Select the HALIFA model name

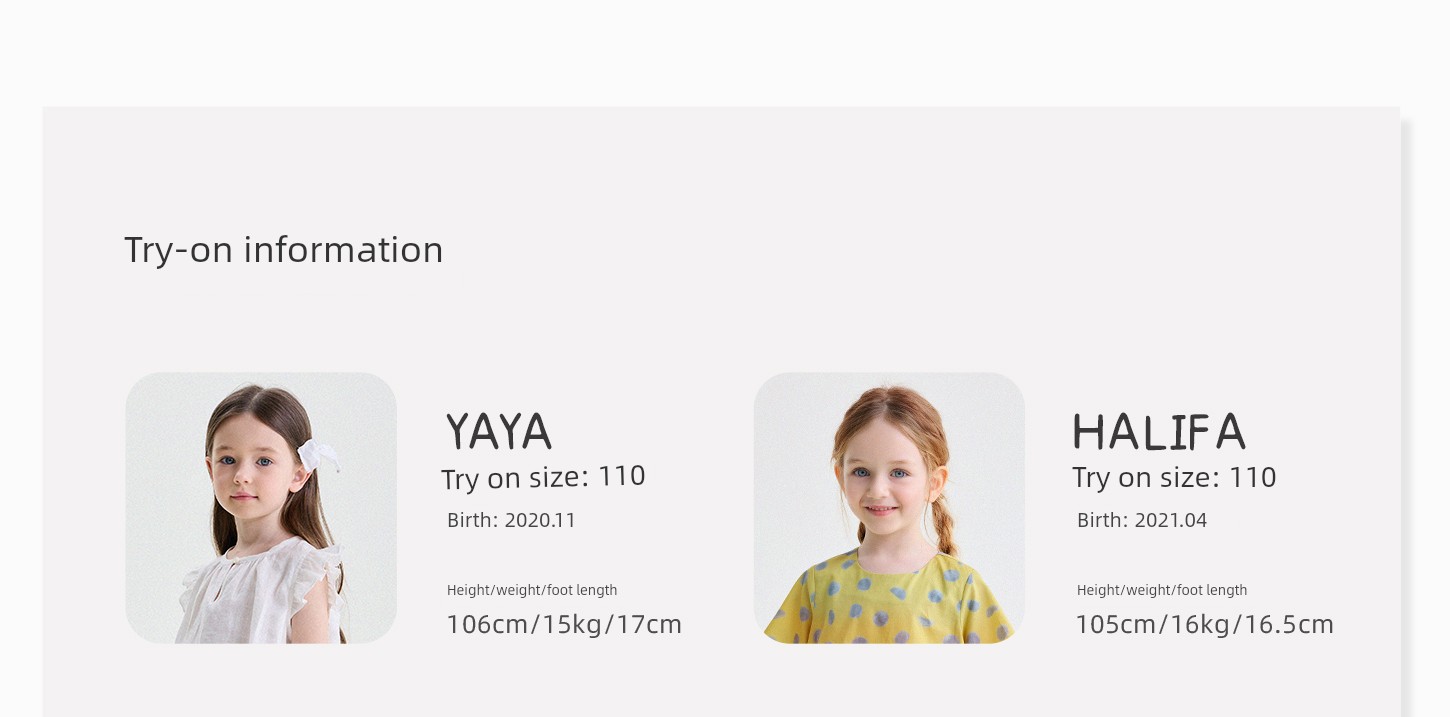point(1159,432)
